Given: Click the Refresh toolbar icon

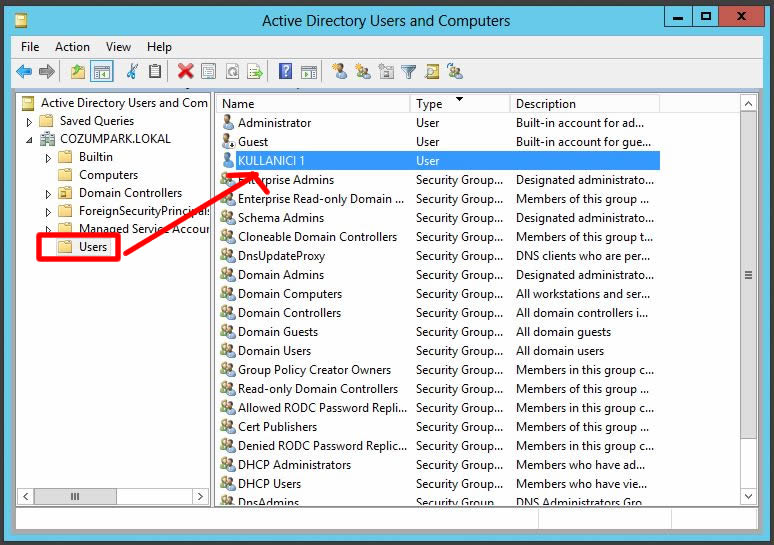Looking at the screenshot, I should pos(232,71).
